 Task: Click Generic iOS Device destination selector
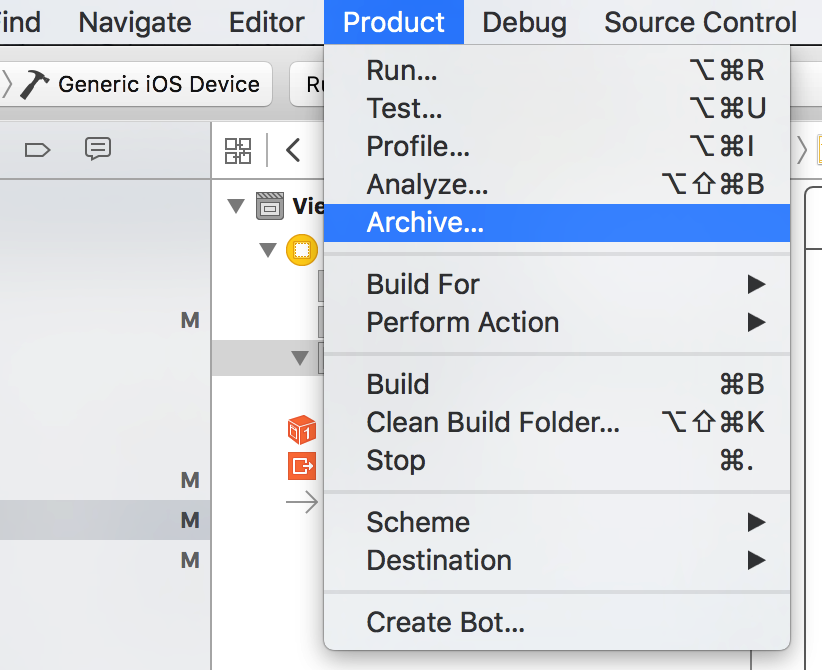click(158, 84)
